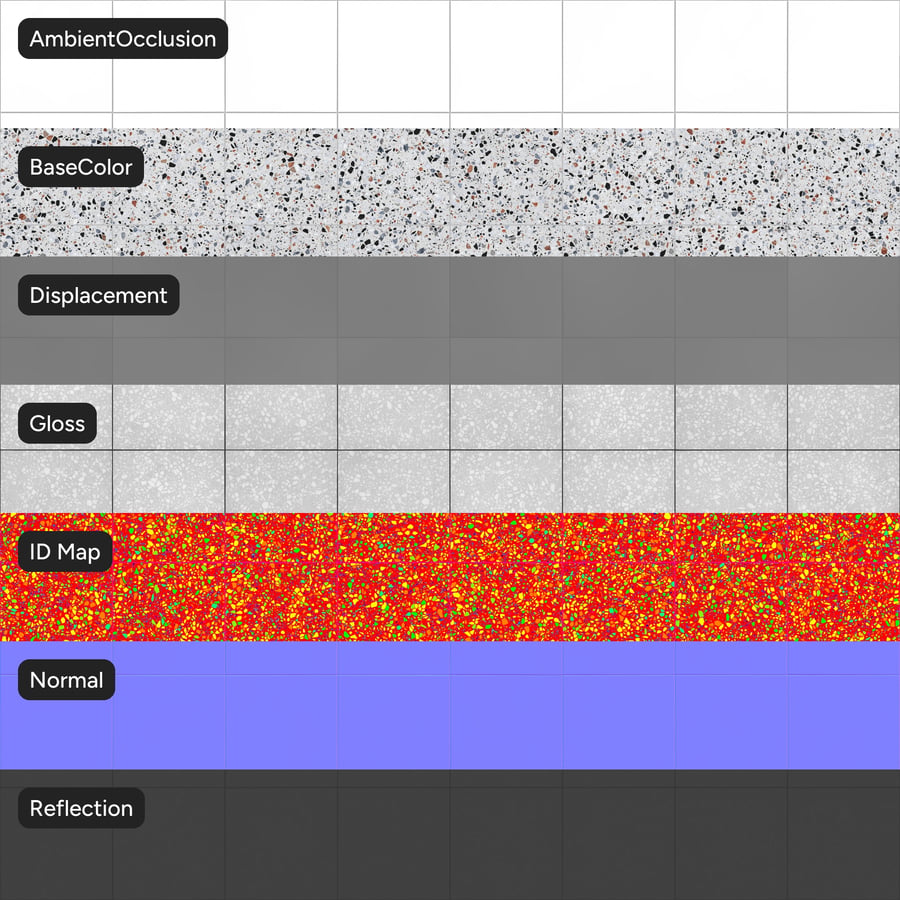Select the mid-gray Displacement texture strip

(450, 320)
